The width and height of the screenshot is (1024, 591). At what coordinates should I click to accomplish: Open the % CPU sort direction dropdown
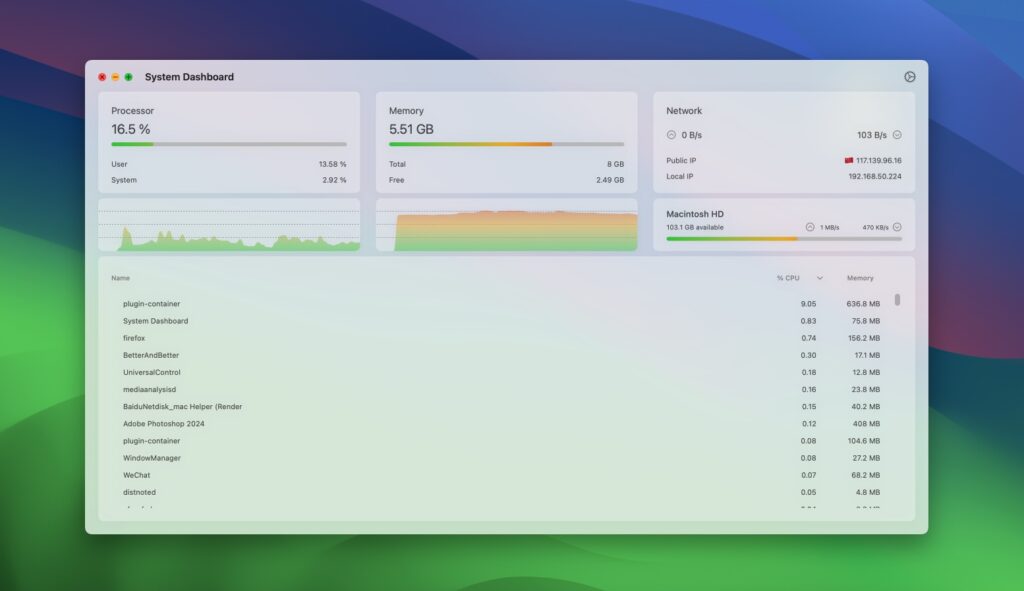coord(817,278)
